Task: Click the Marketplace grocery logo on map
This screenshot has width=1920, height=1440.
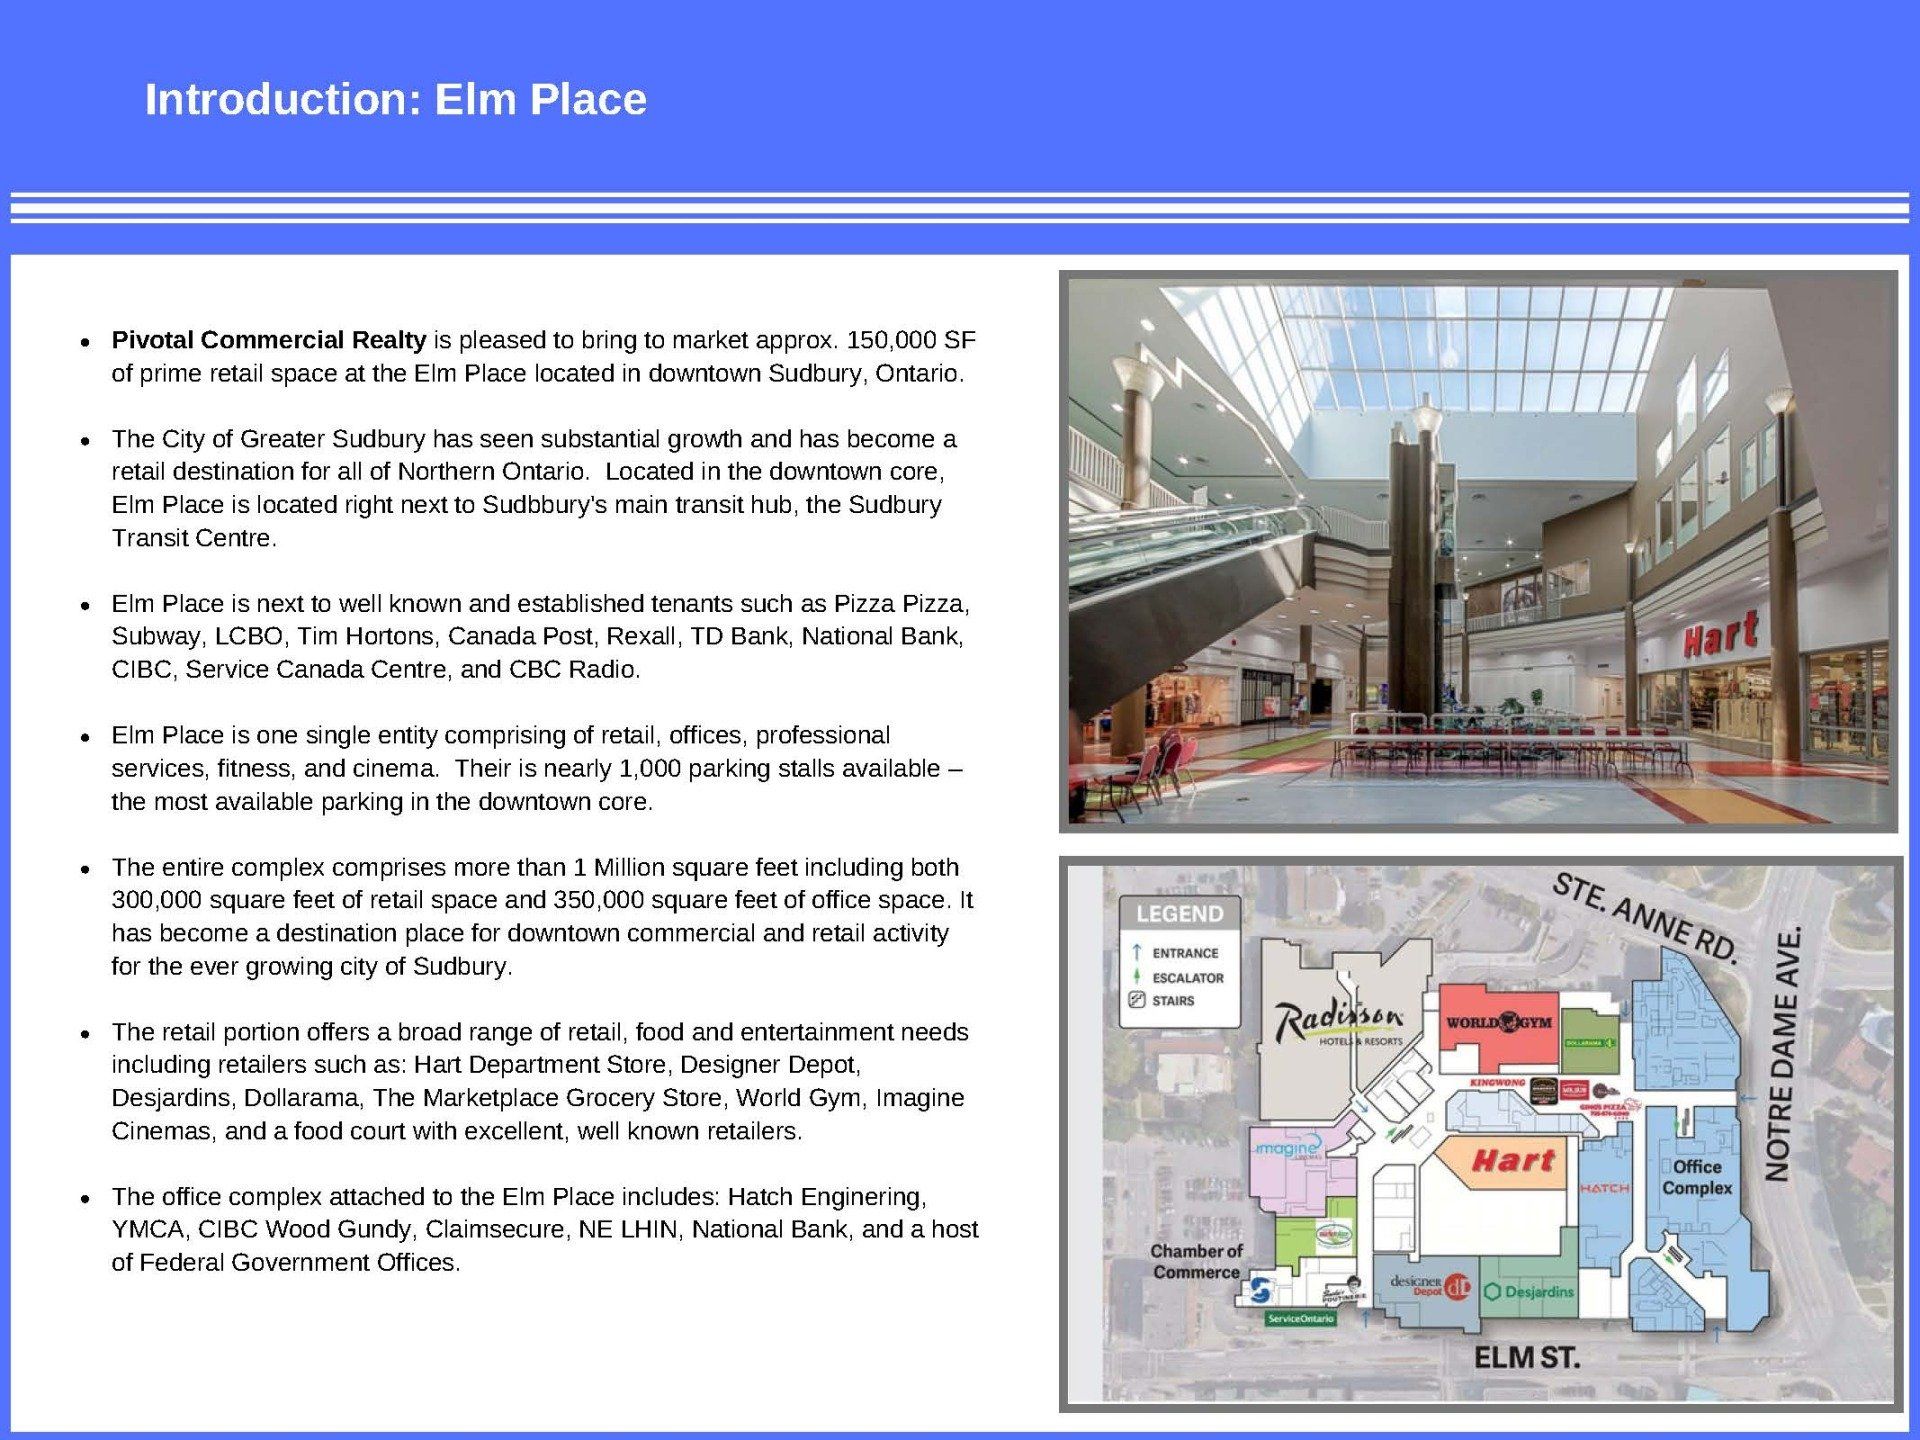Action: coord(1334,1235)
